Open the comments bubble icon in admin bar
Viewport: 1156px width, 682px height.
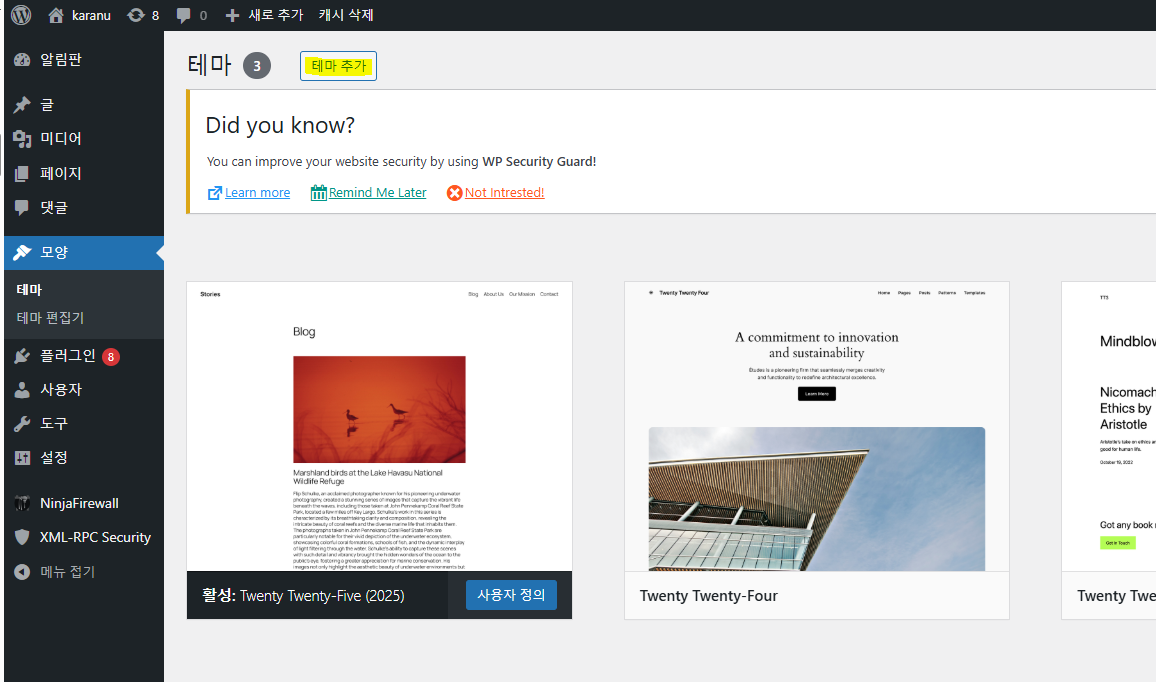click(184, 15)
